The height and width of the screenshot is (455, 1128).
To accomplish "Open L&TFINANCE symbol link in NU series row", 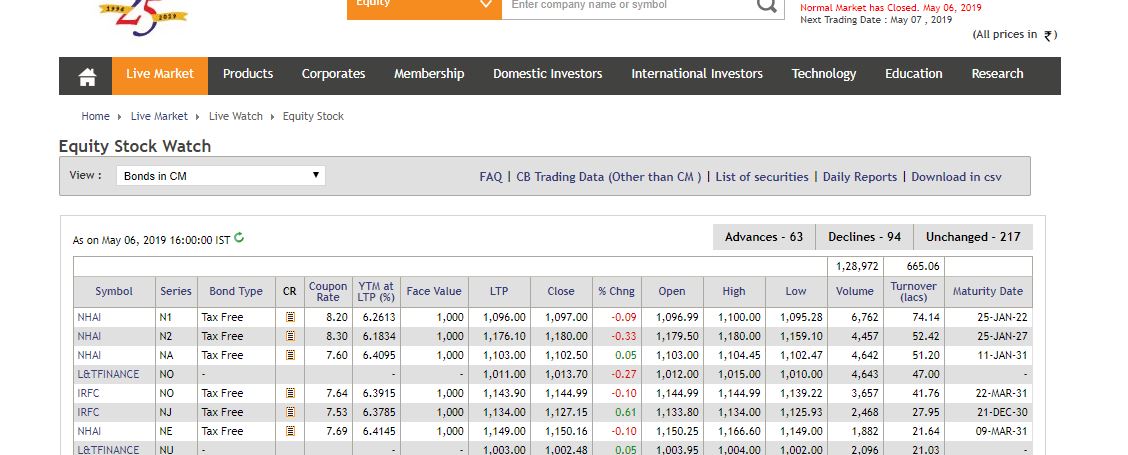I will click(109, 450).
